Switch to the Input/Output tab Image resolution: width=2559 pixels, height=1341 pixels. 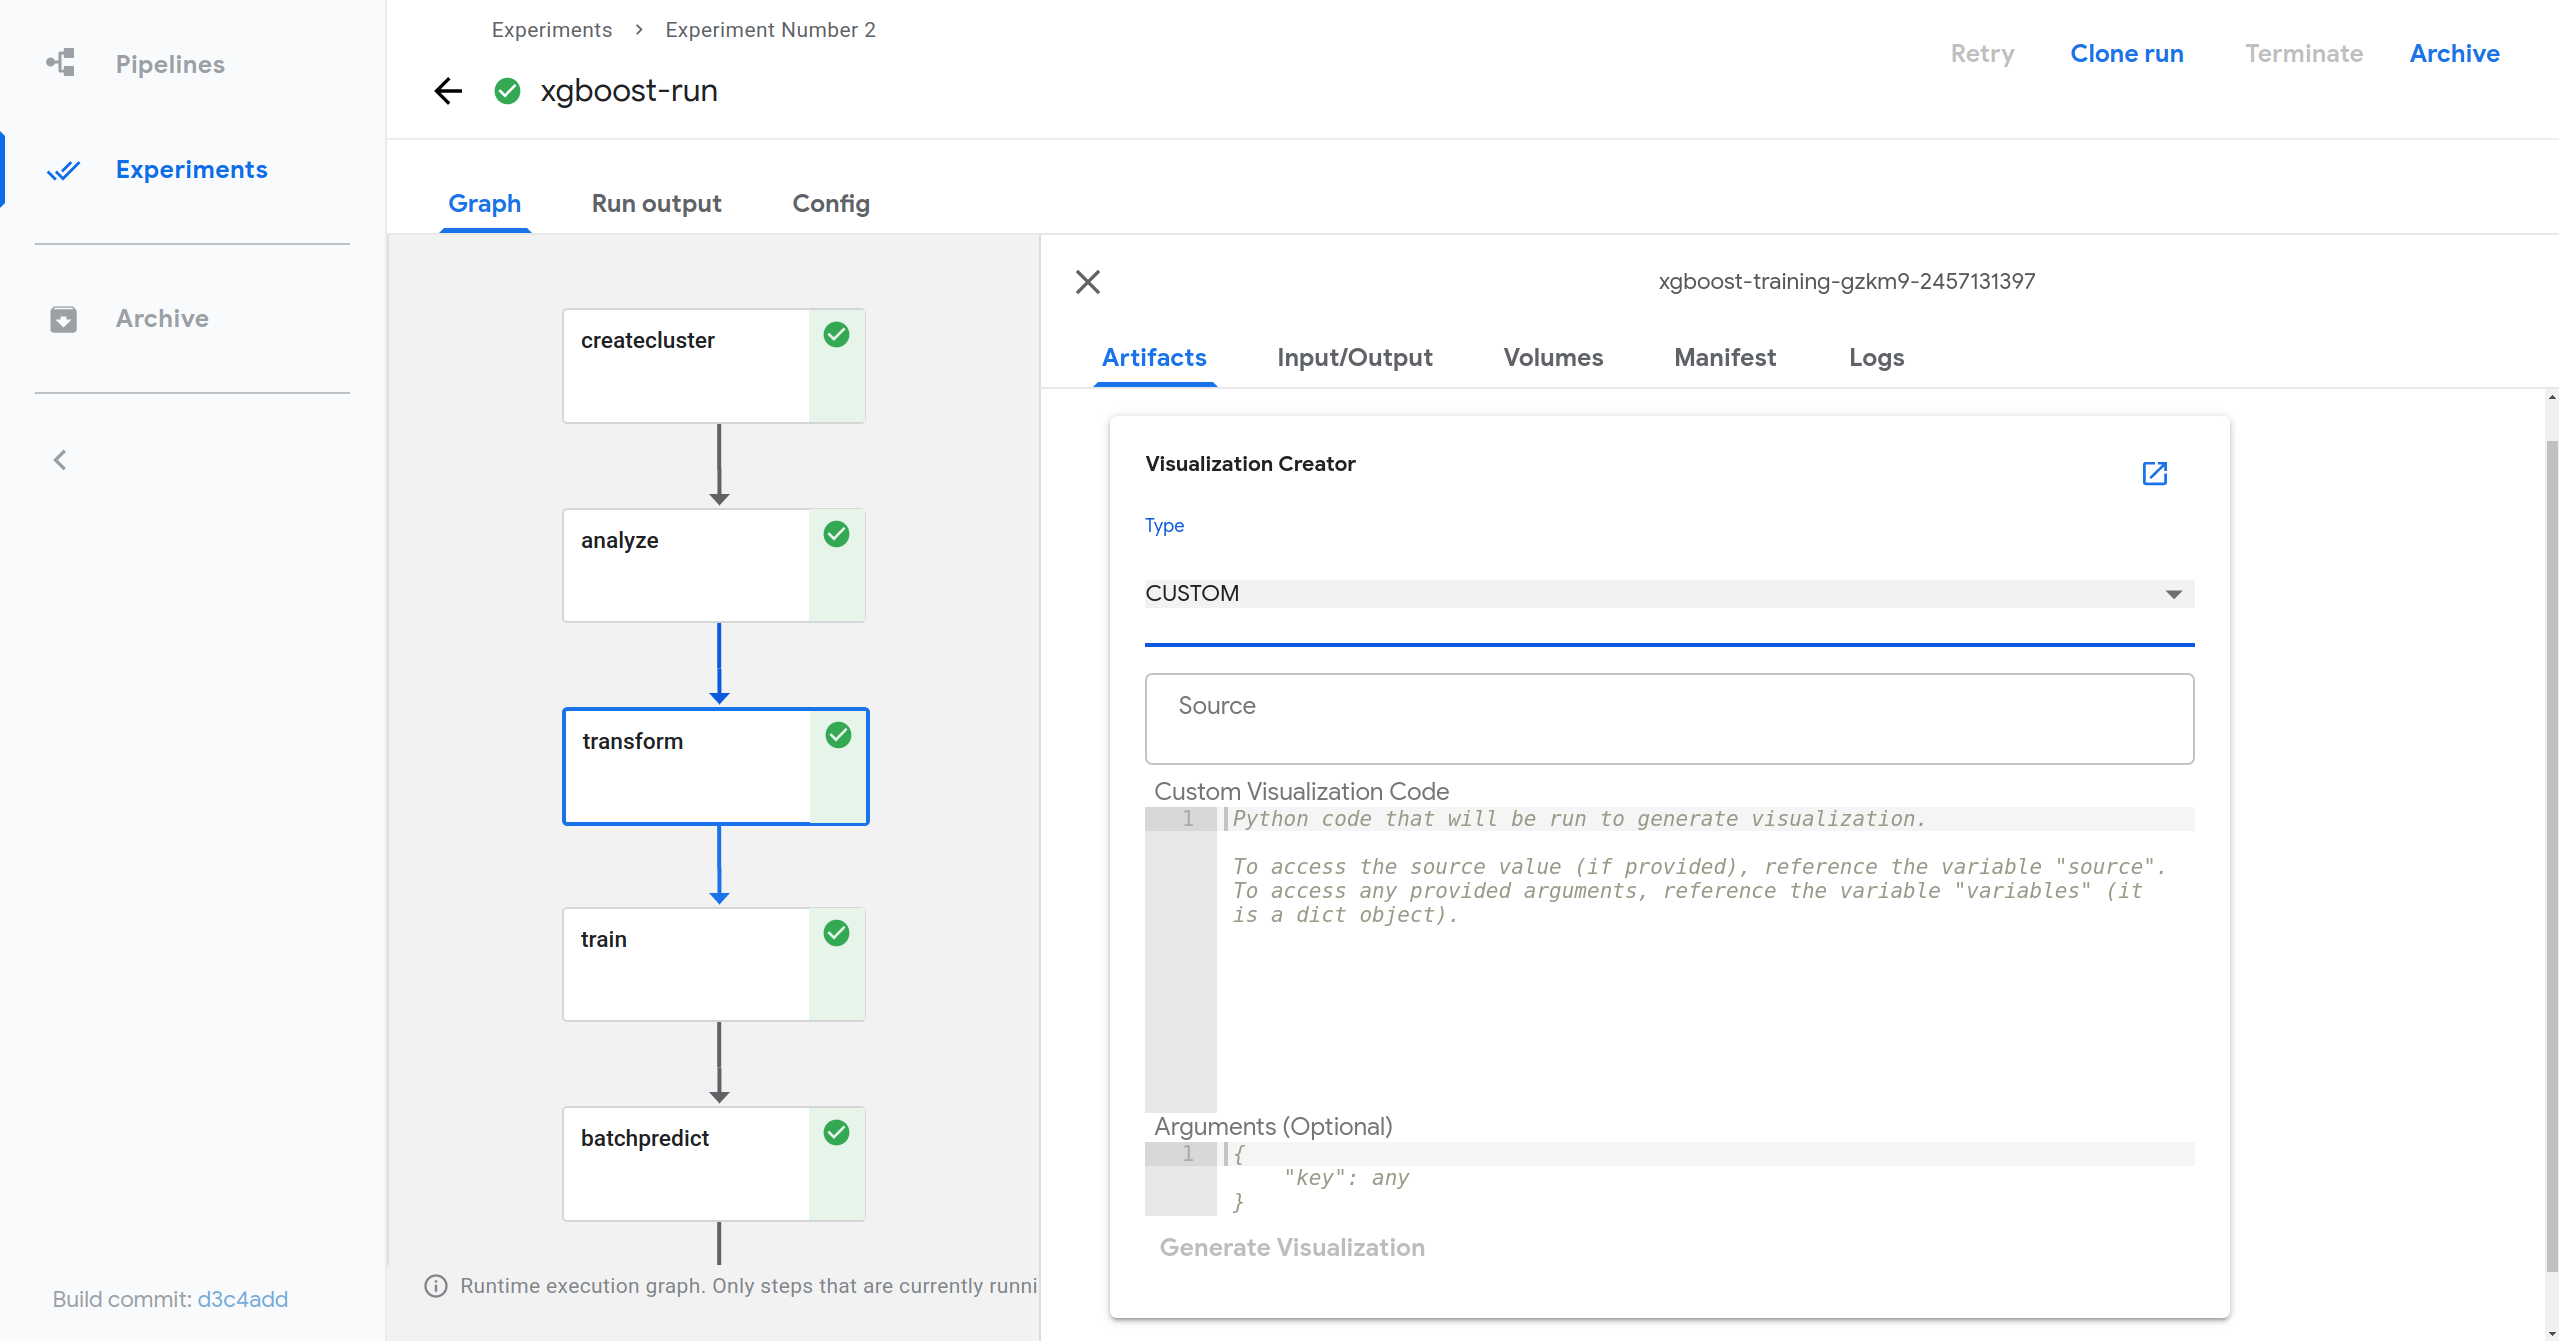(x=1354, y=357)
